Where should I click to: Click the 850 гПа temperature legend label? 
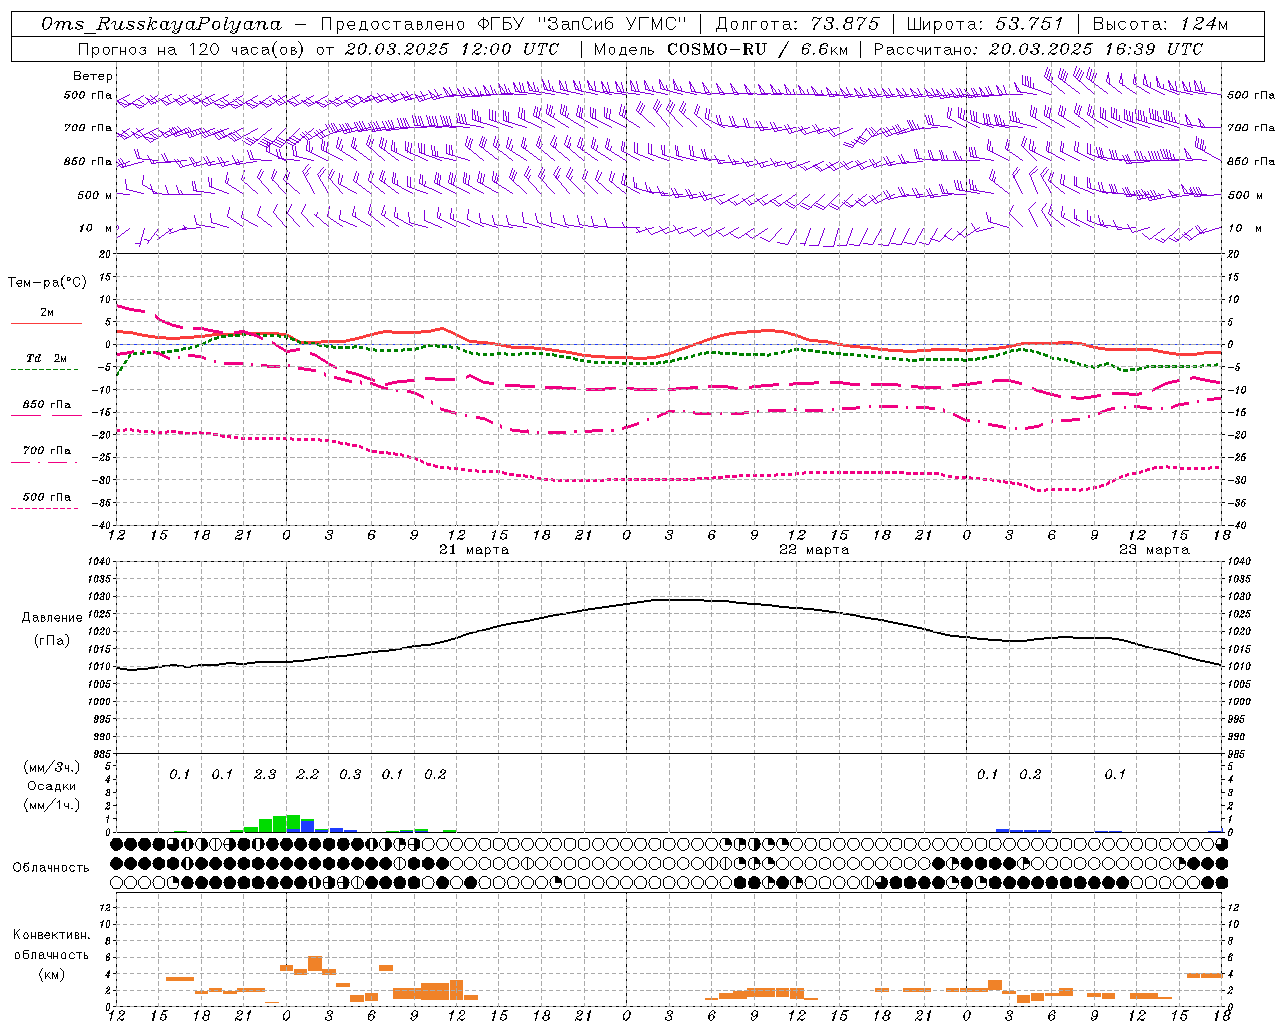(46, 404)
